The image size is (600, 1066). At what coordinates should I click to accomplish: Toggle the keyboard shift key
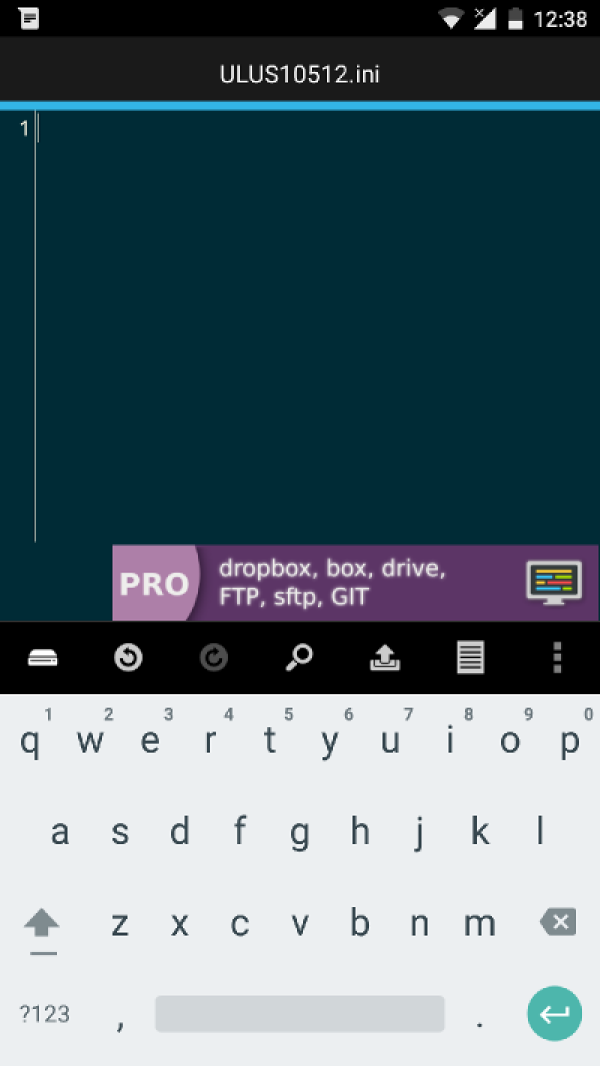click(x=43, y=925)
